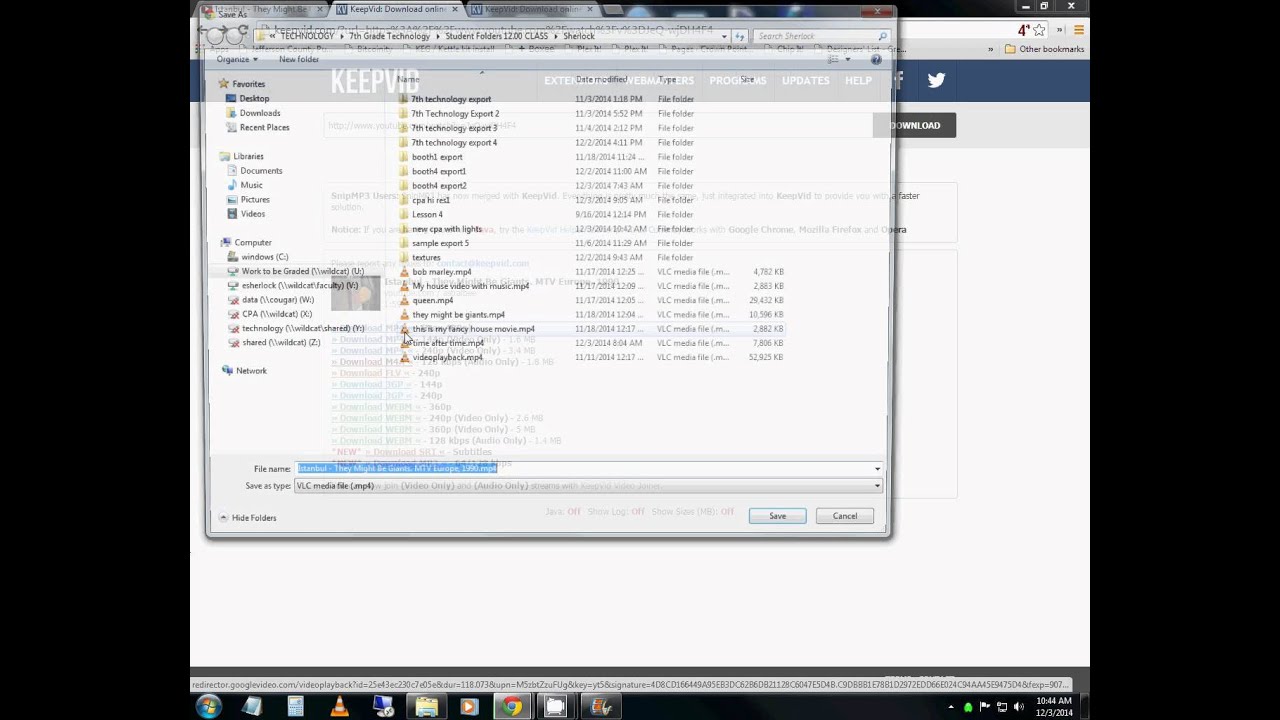Show the bookmarks bar overflow chevron
Screen dimensions: 1280x720
(991, 49)
